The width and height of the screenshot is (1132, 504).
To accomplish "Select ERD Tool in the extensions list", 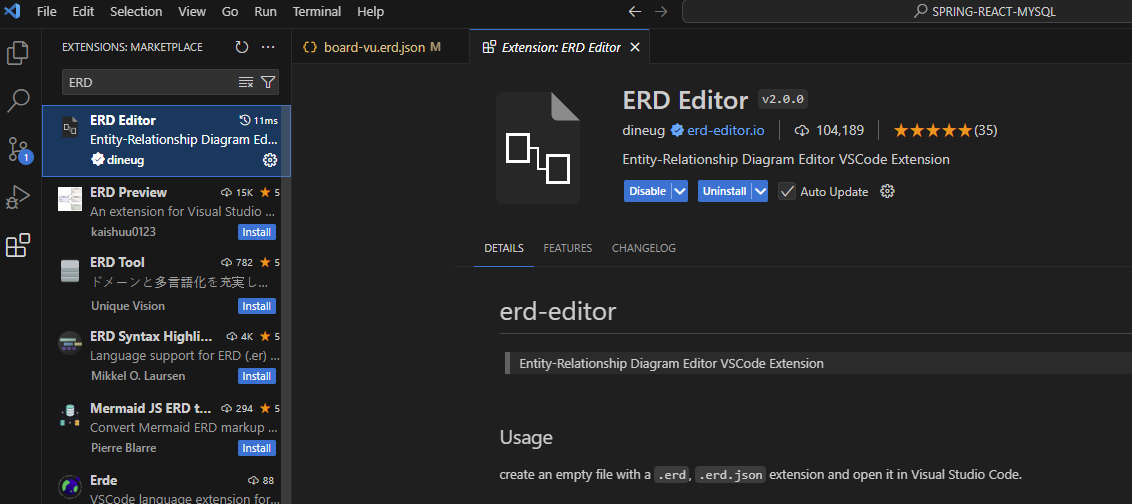I will [167, 284].
